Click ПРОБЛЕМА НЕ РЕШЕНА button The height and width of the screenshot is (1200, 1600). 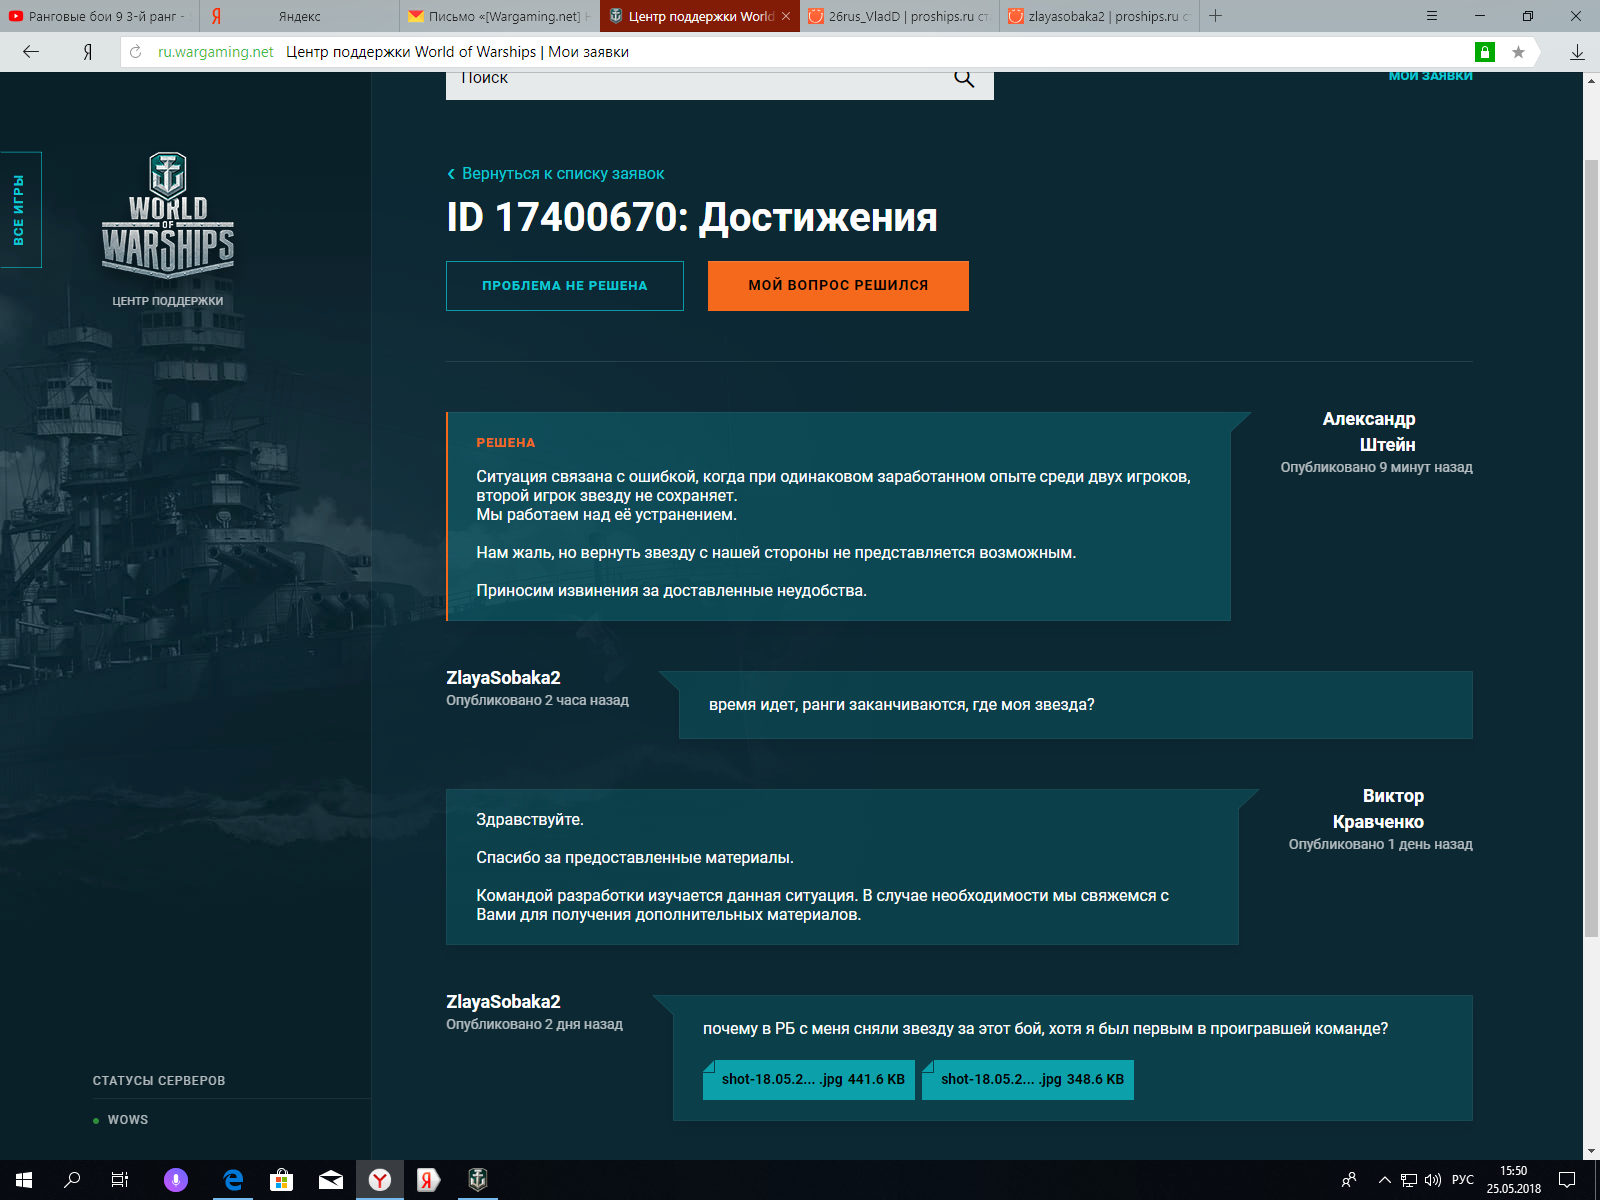coord(565,286)
